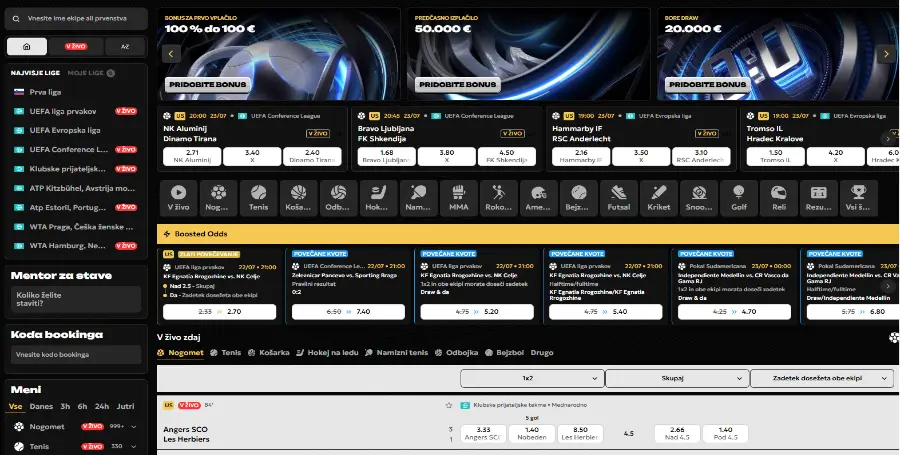Select the Tenis sport tile
This screenshot has width=900, height=455.
[x=258, y=198]
